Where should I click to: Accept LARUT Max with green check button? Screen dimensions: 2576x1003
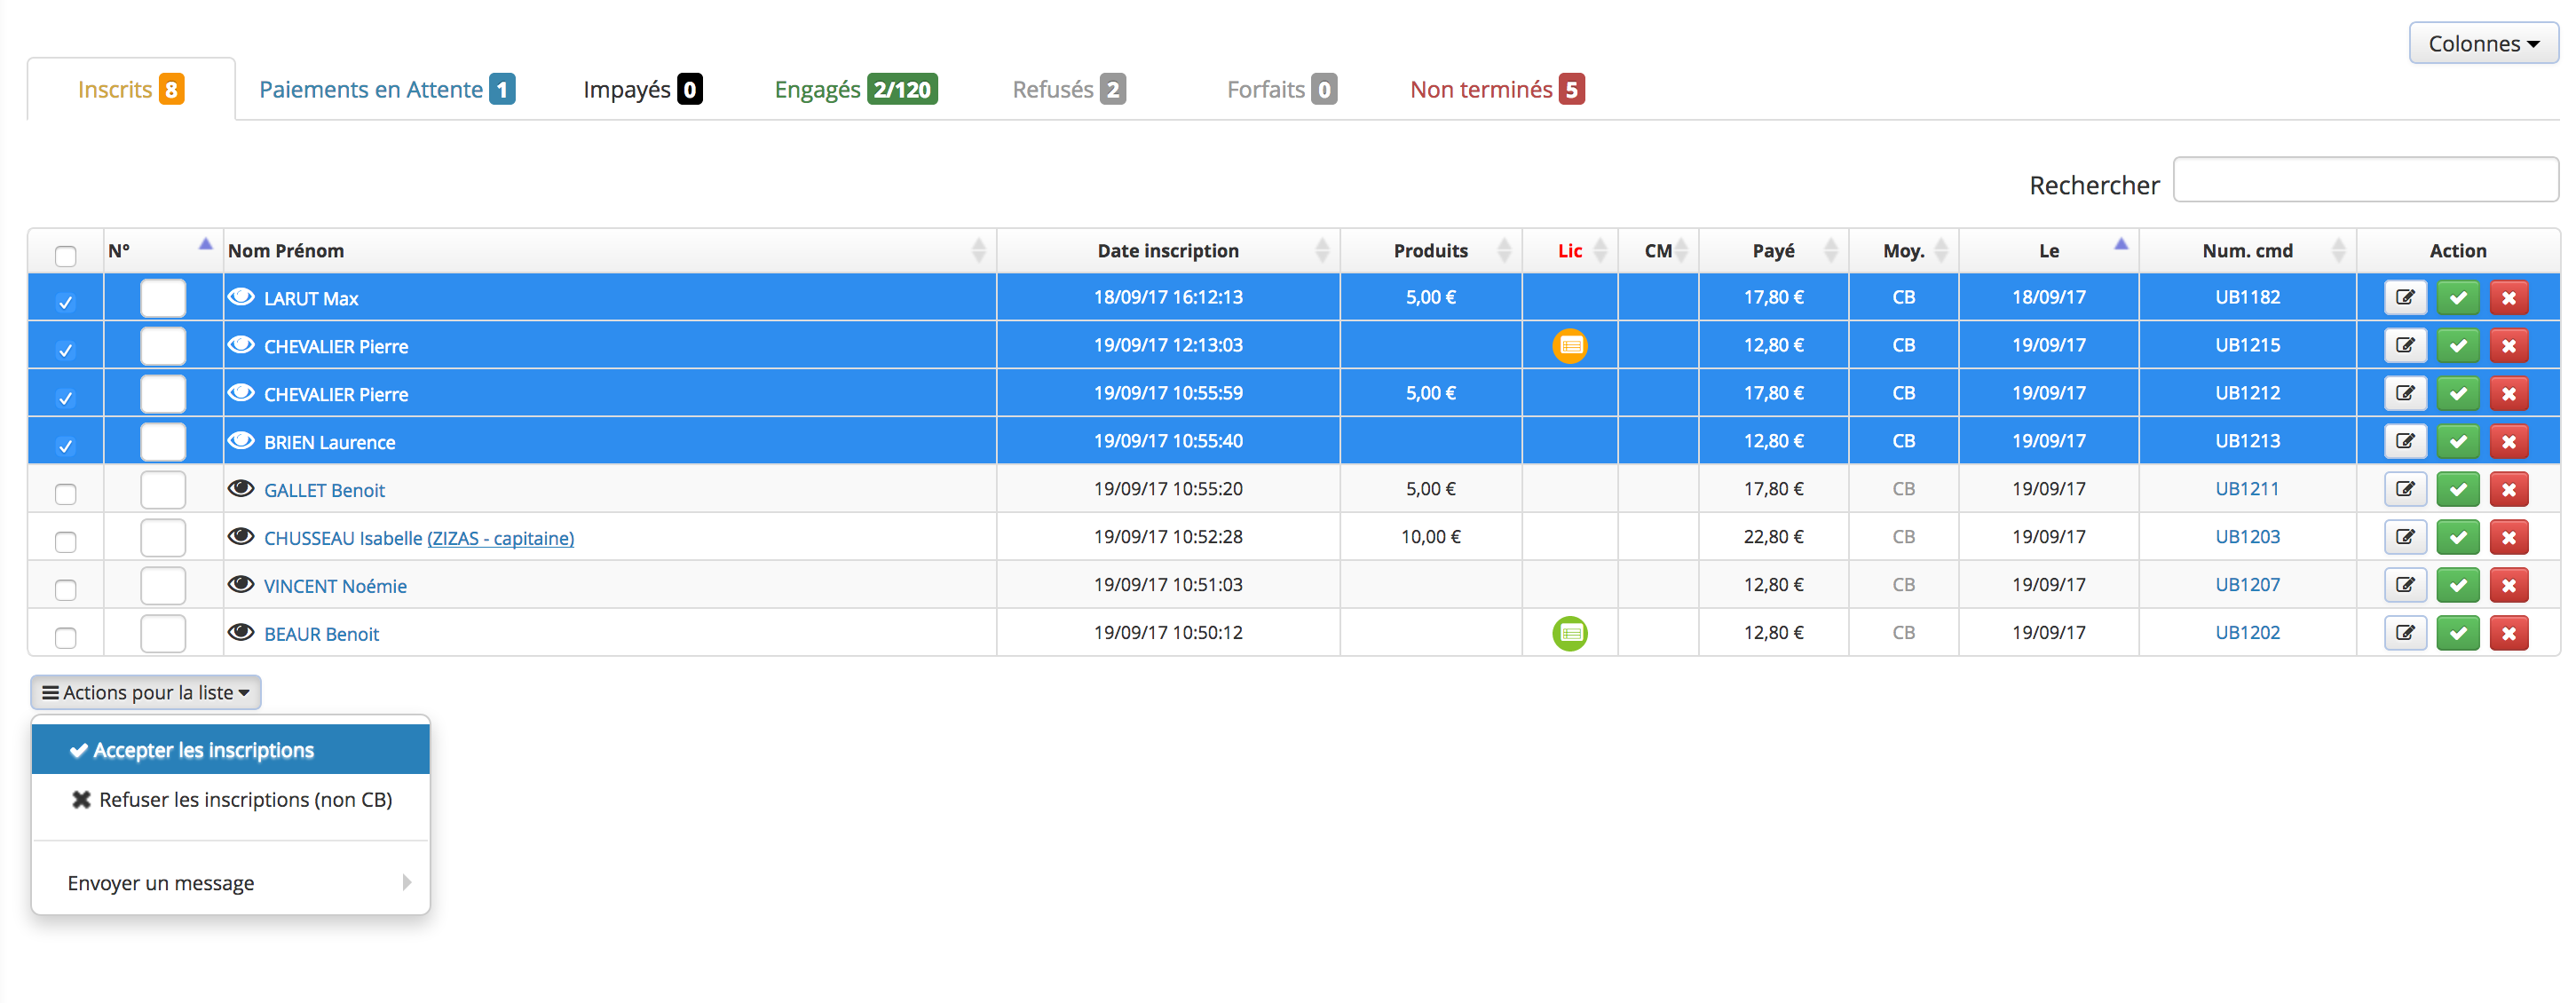(2458, 297)
